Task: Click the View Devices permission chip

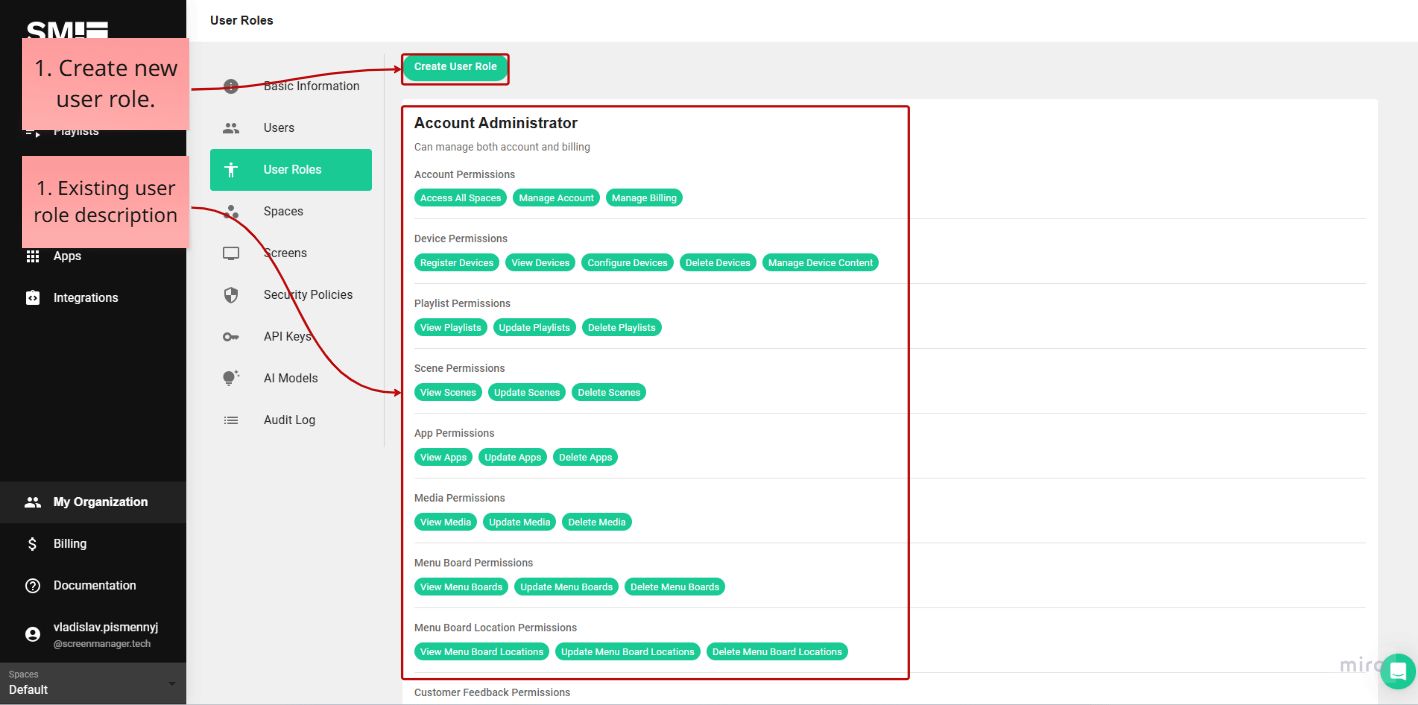Action: point(540,262)
